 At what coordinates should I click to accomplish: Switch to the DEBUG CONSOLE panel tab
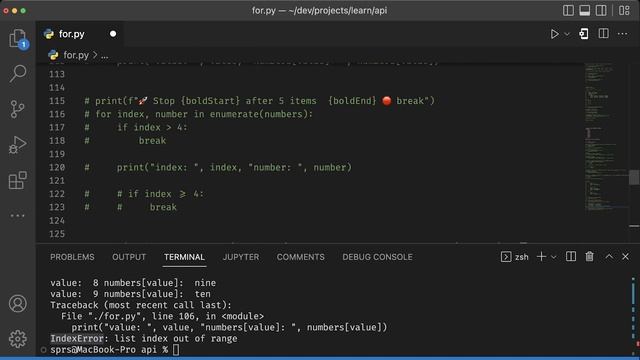pos(378,257)
